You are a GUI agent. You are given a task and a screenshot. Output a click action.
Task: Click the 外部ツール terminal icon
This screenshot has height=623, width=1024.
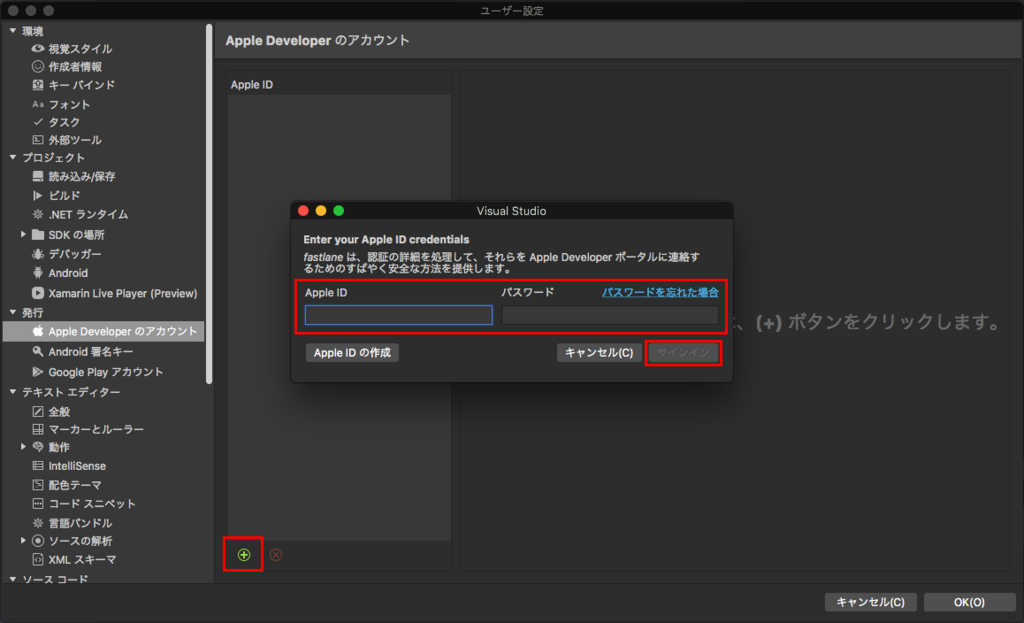pyautogui.click(x=38, y=140)
